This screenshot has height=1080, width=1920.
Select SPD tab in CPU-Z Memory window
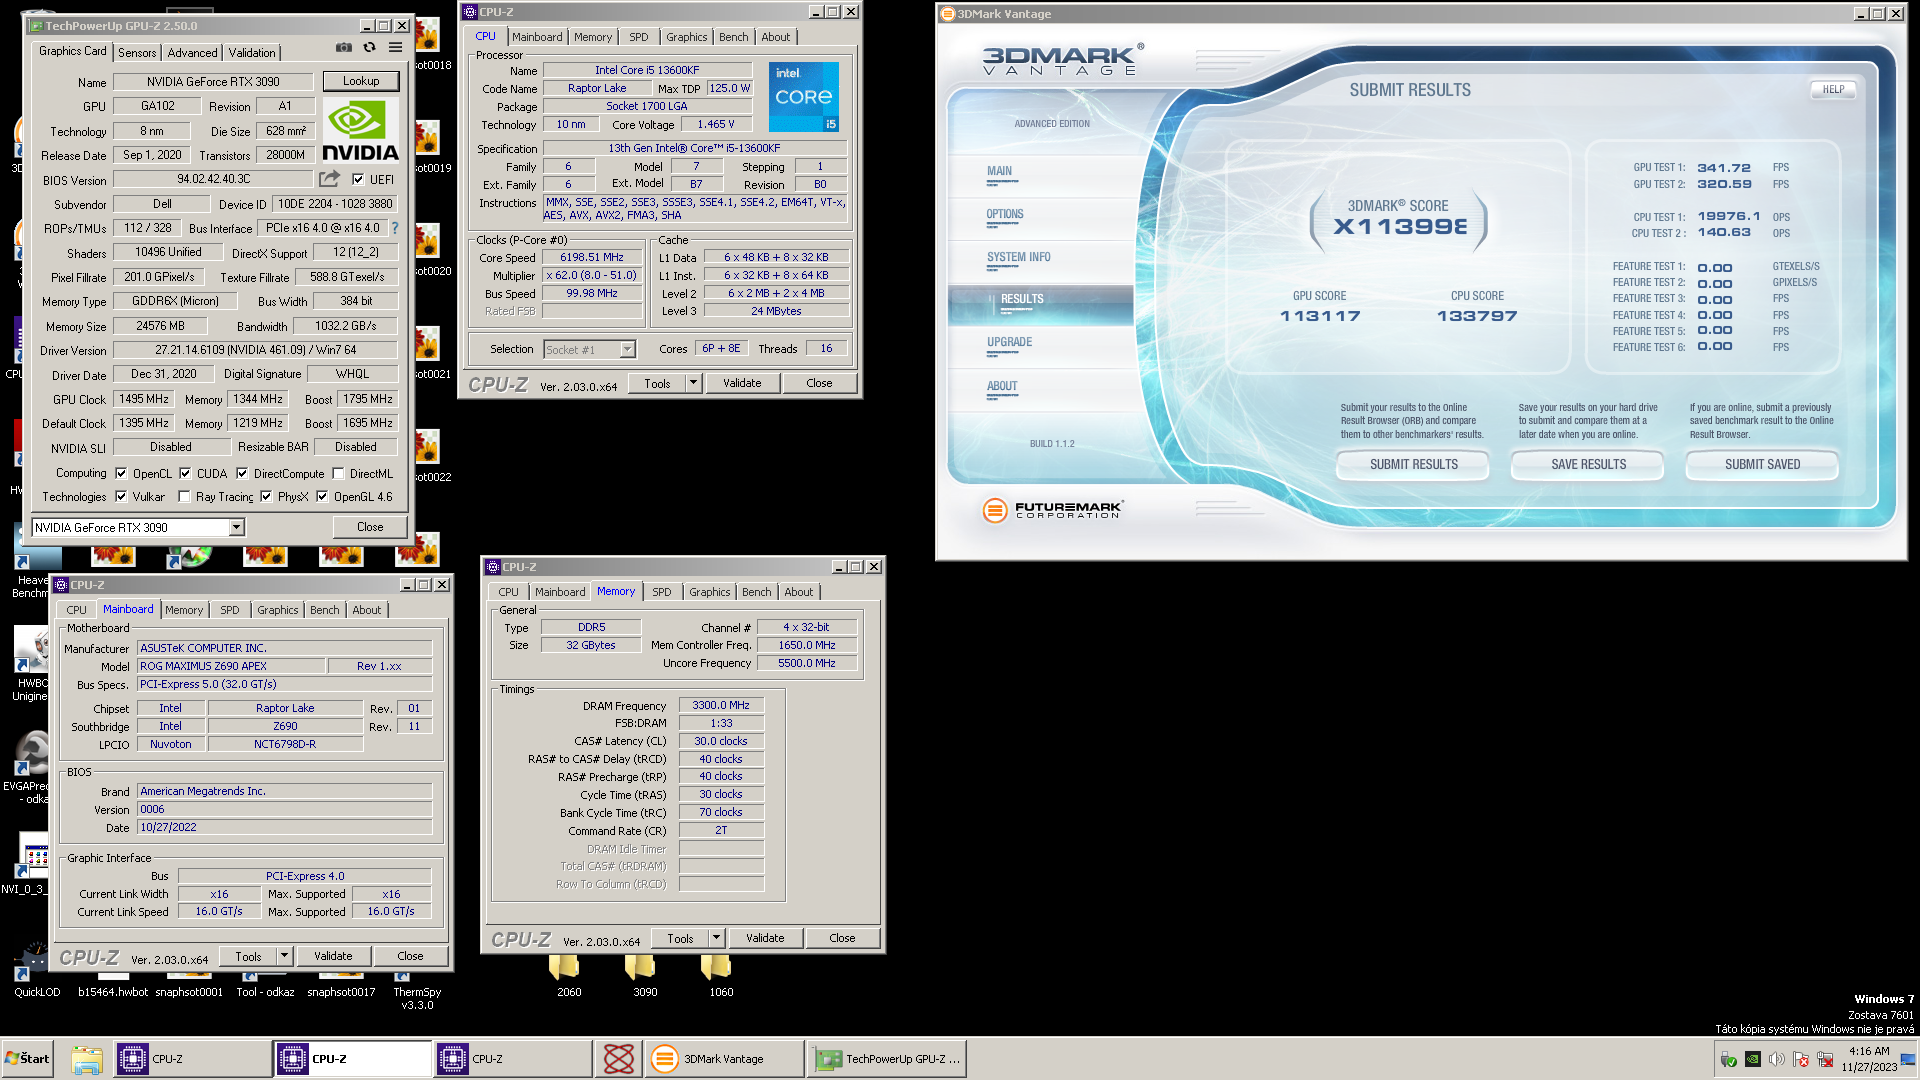pos(661,592)
